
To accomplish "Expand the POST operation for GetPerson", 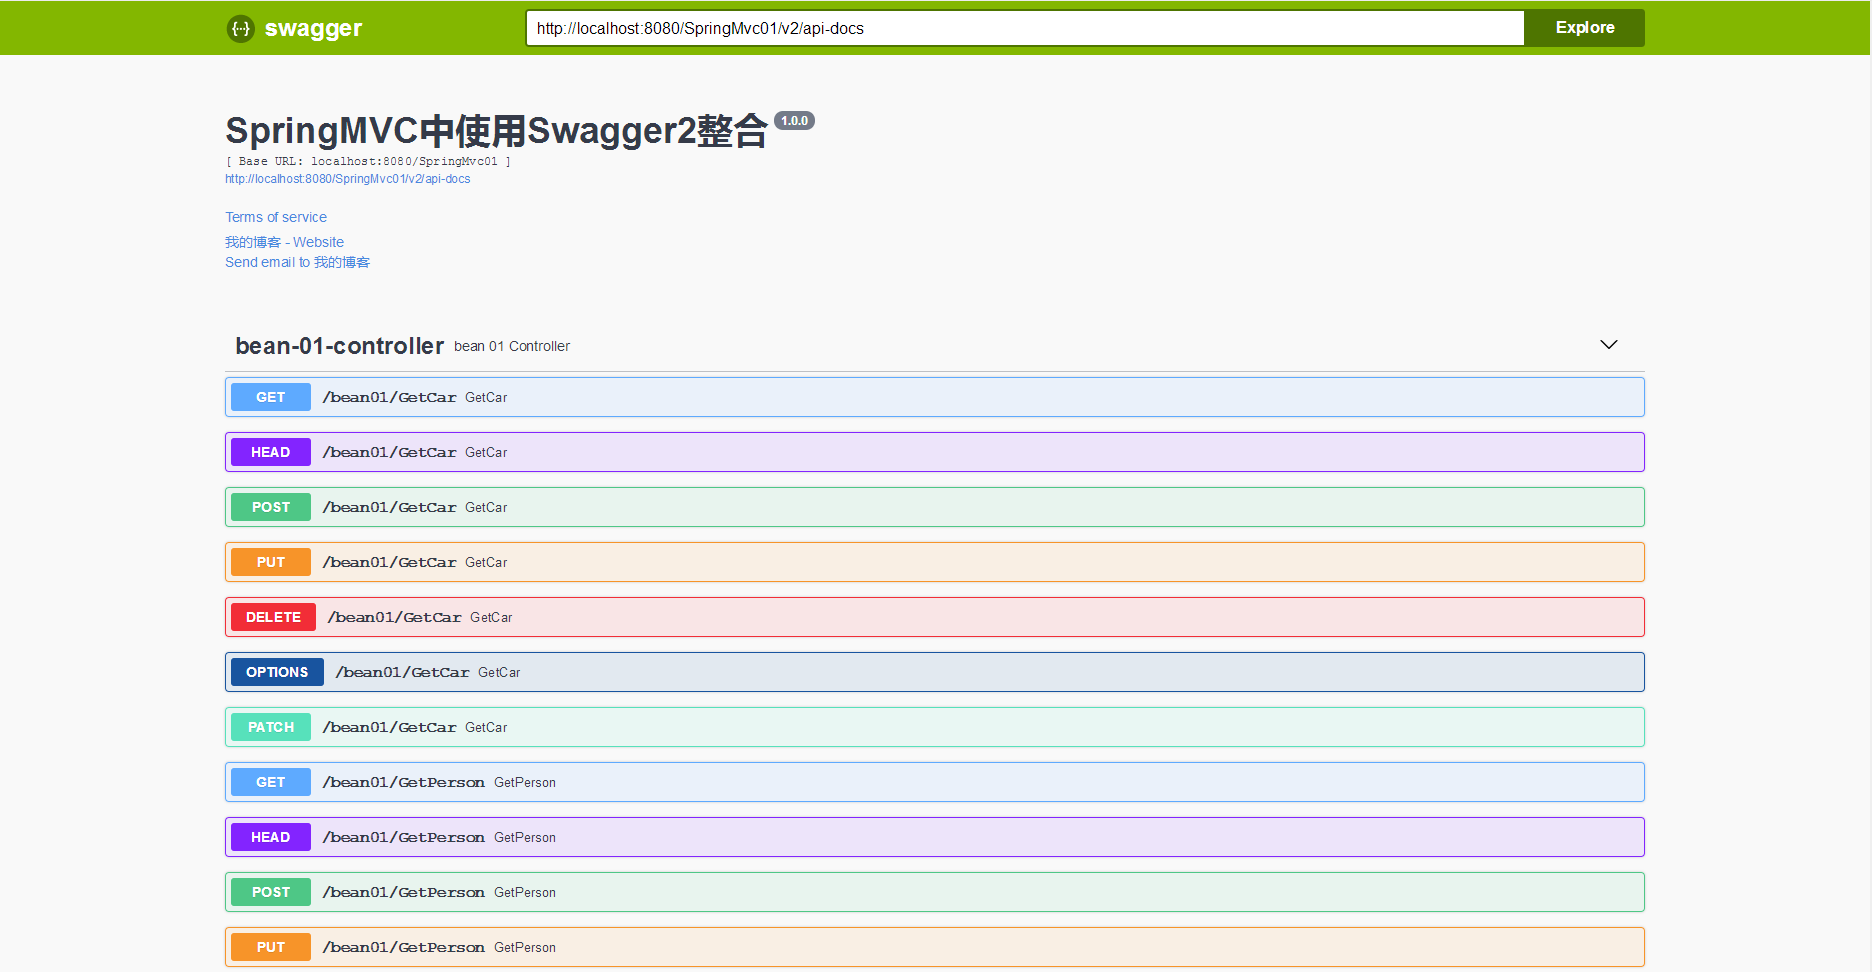I will coord(935,892).
